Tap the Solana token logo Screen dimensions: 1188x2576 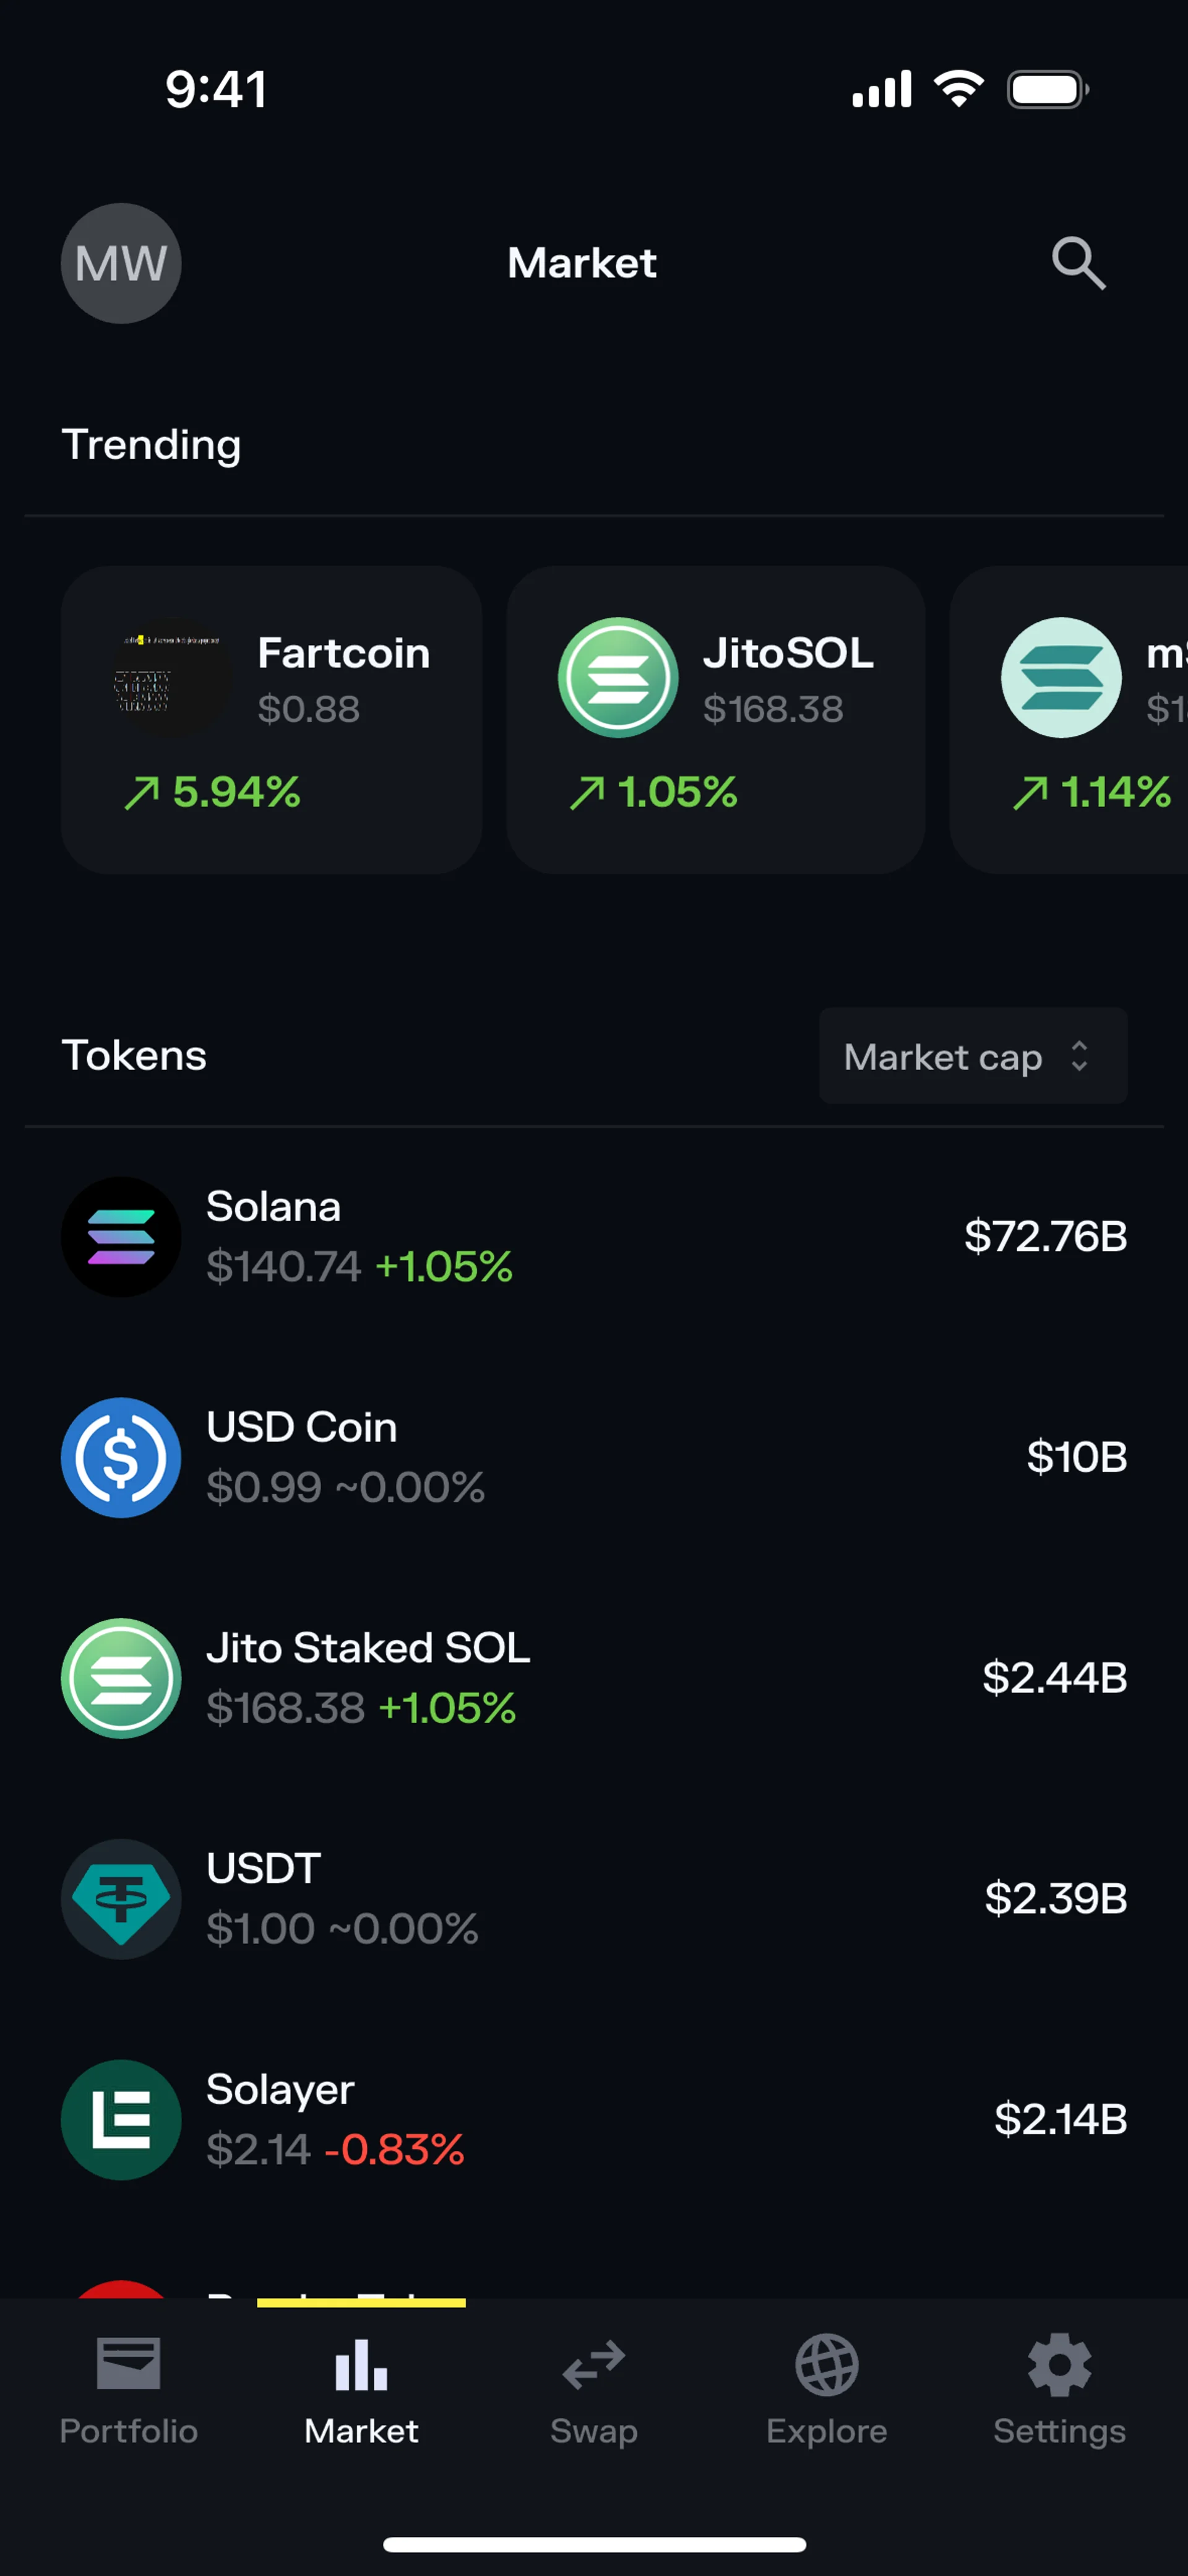pos(121,1237)
